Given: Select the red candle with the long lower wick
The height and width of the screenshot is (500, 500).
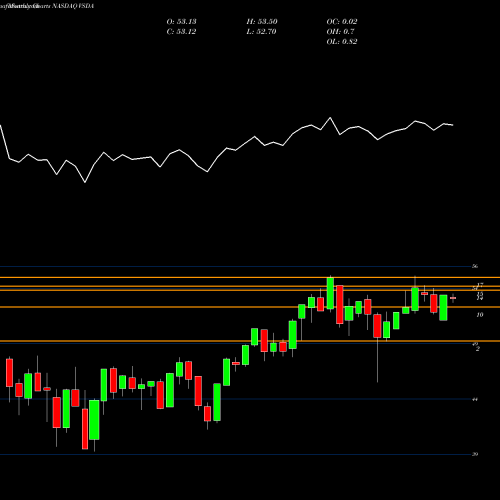Looking at the screenshot, I should coord(377,326).
